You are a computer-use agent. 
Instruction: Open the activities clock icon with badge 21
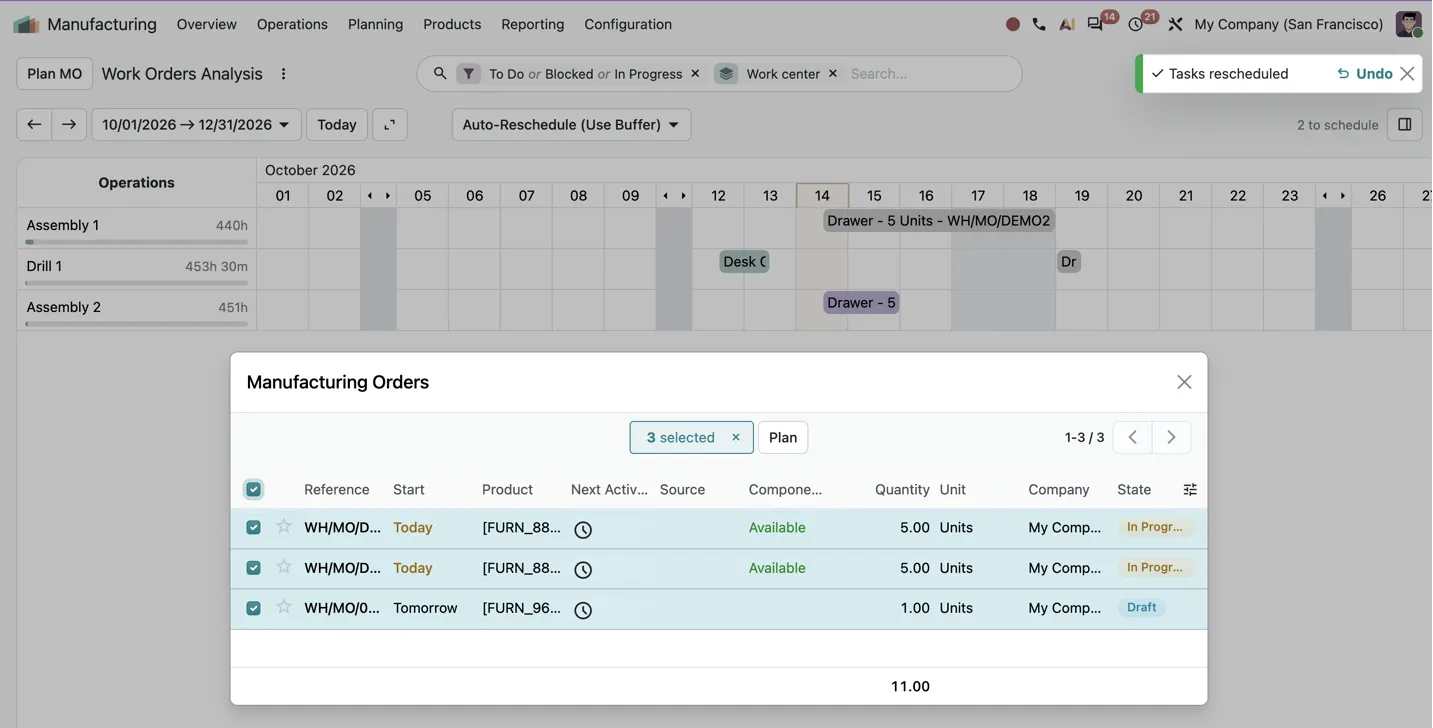[1136, 24]
